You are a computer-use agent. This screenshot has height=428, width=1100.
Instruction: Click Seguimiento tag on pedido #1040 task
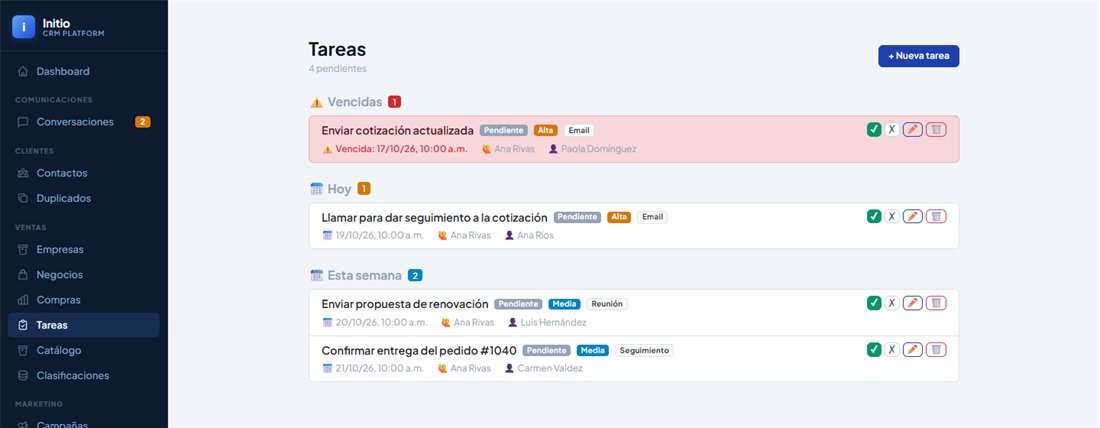pyautogui.click(x=644, y=350)
